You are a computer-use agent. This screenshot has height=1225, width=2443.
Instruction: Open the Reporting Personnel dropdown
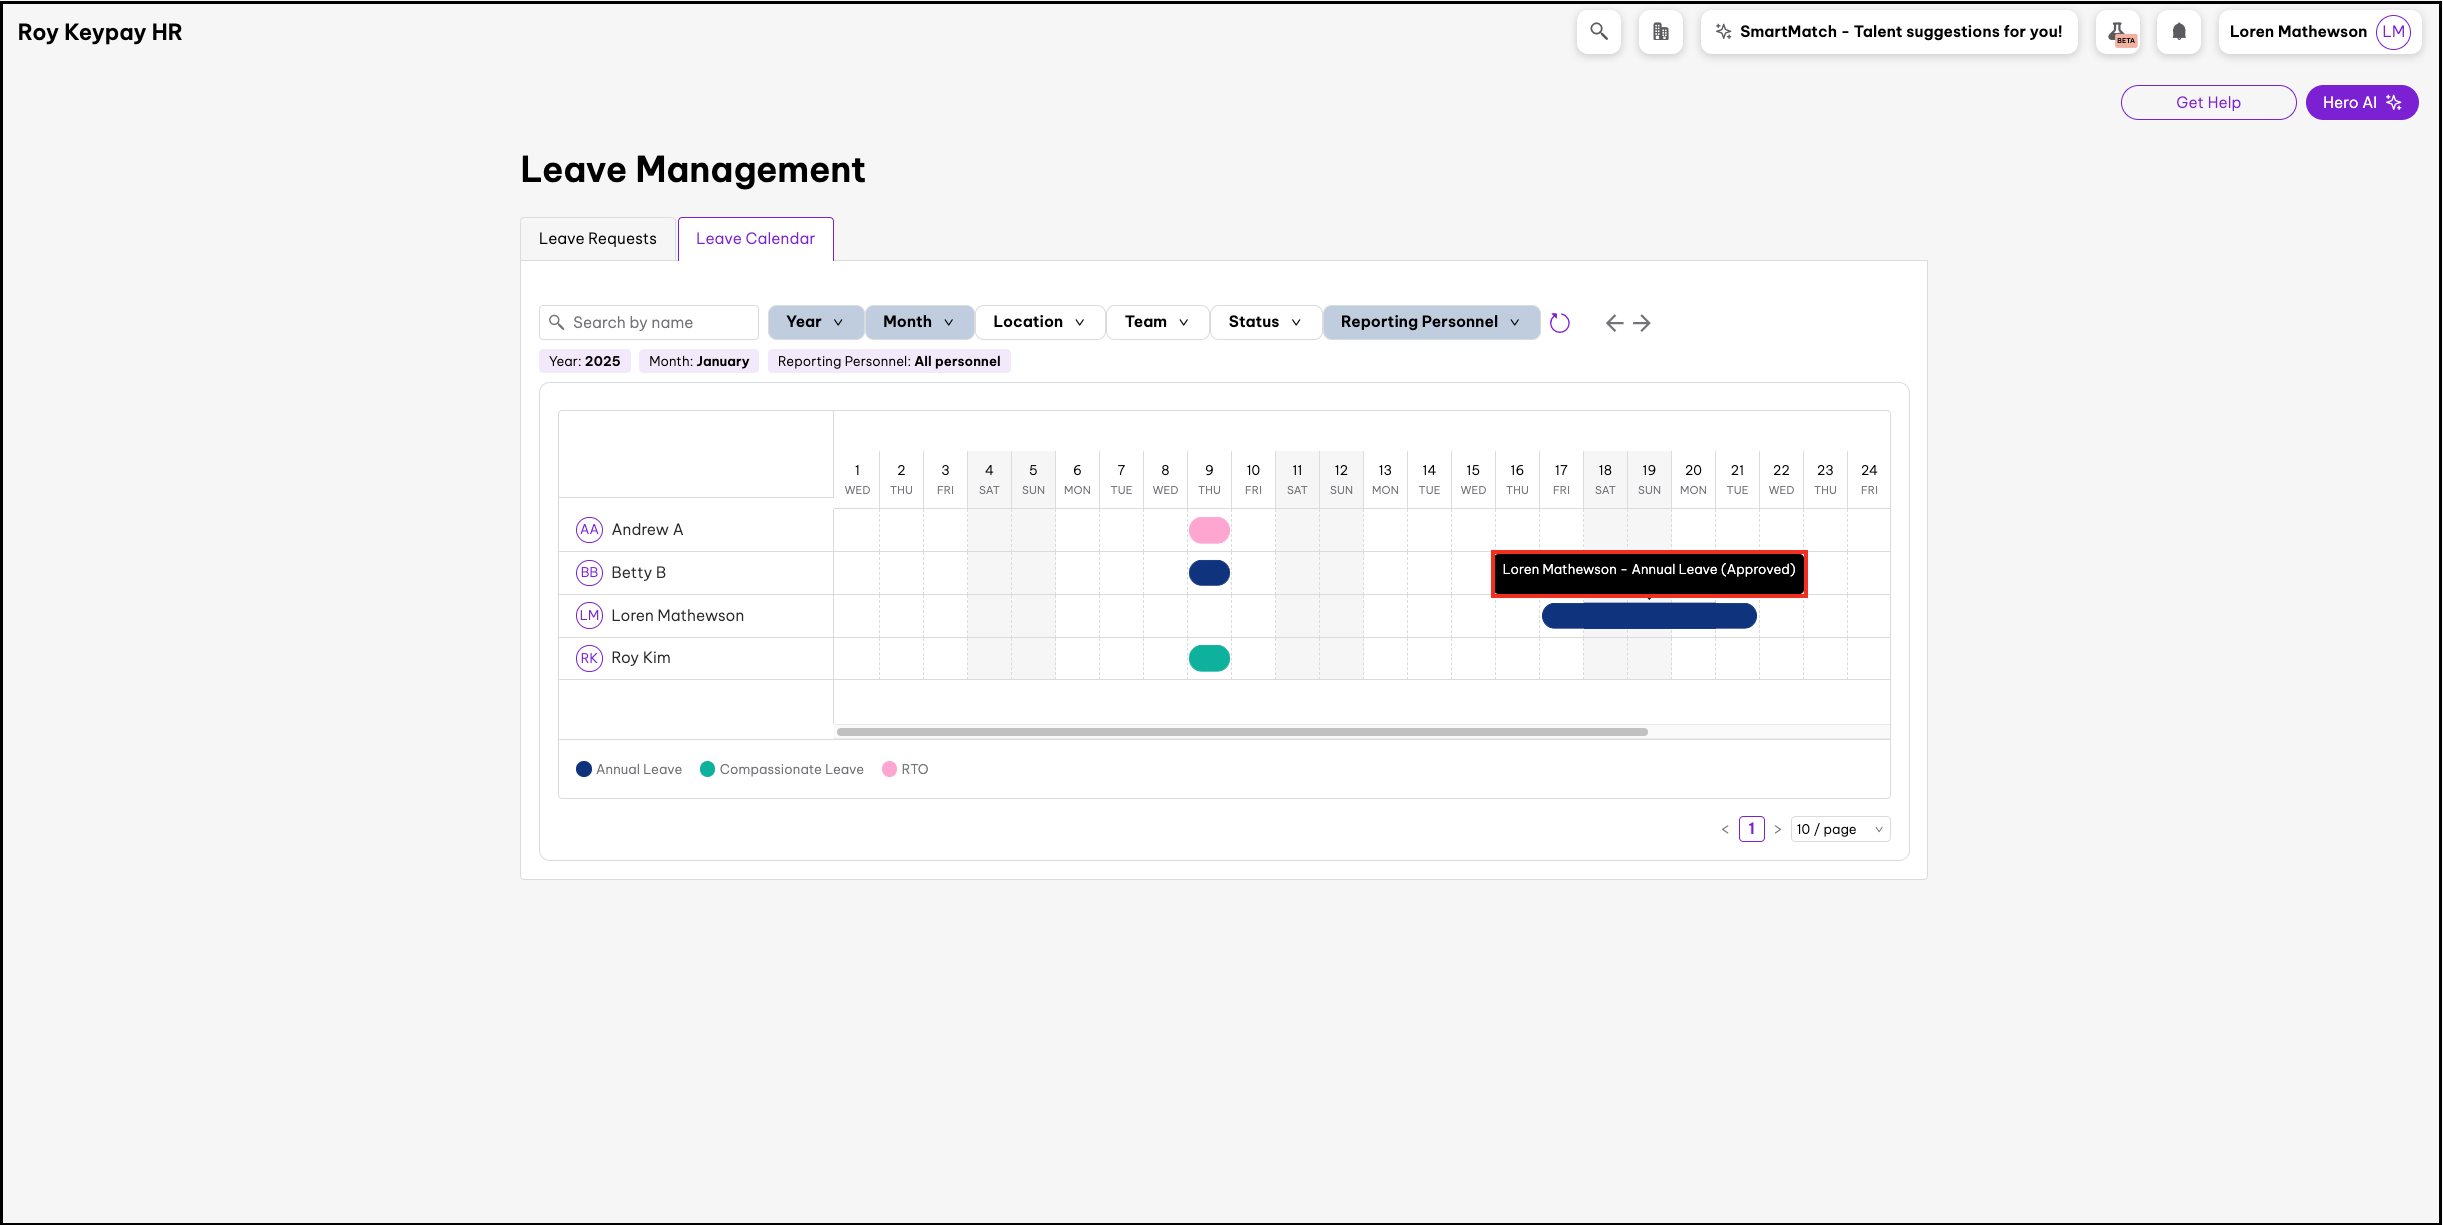(1430, 322)
